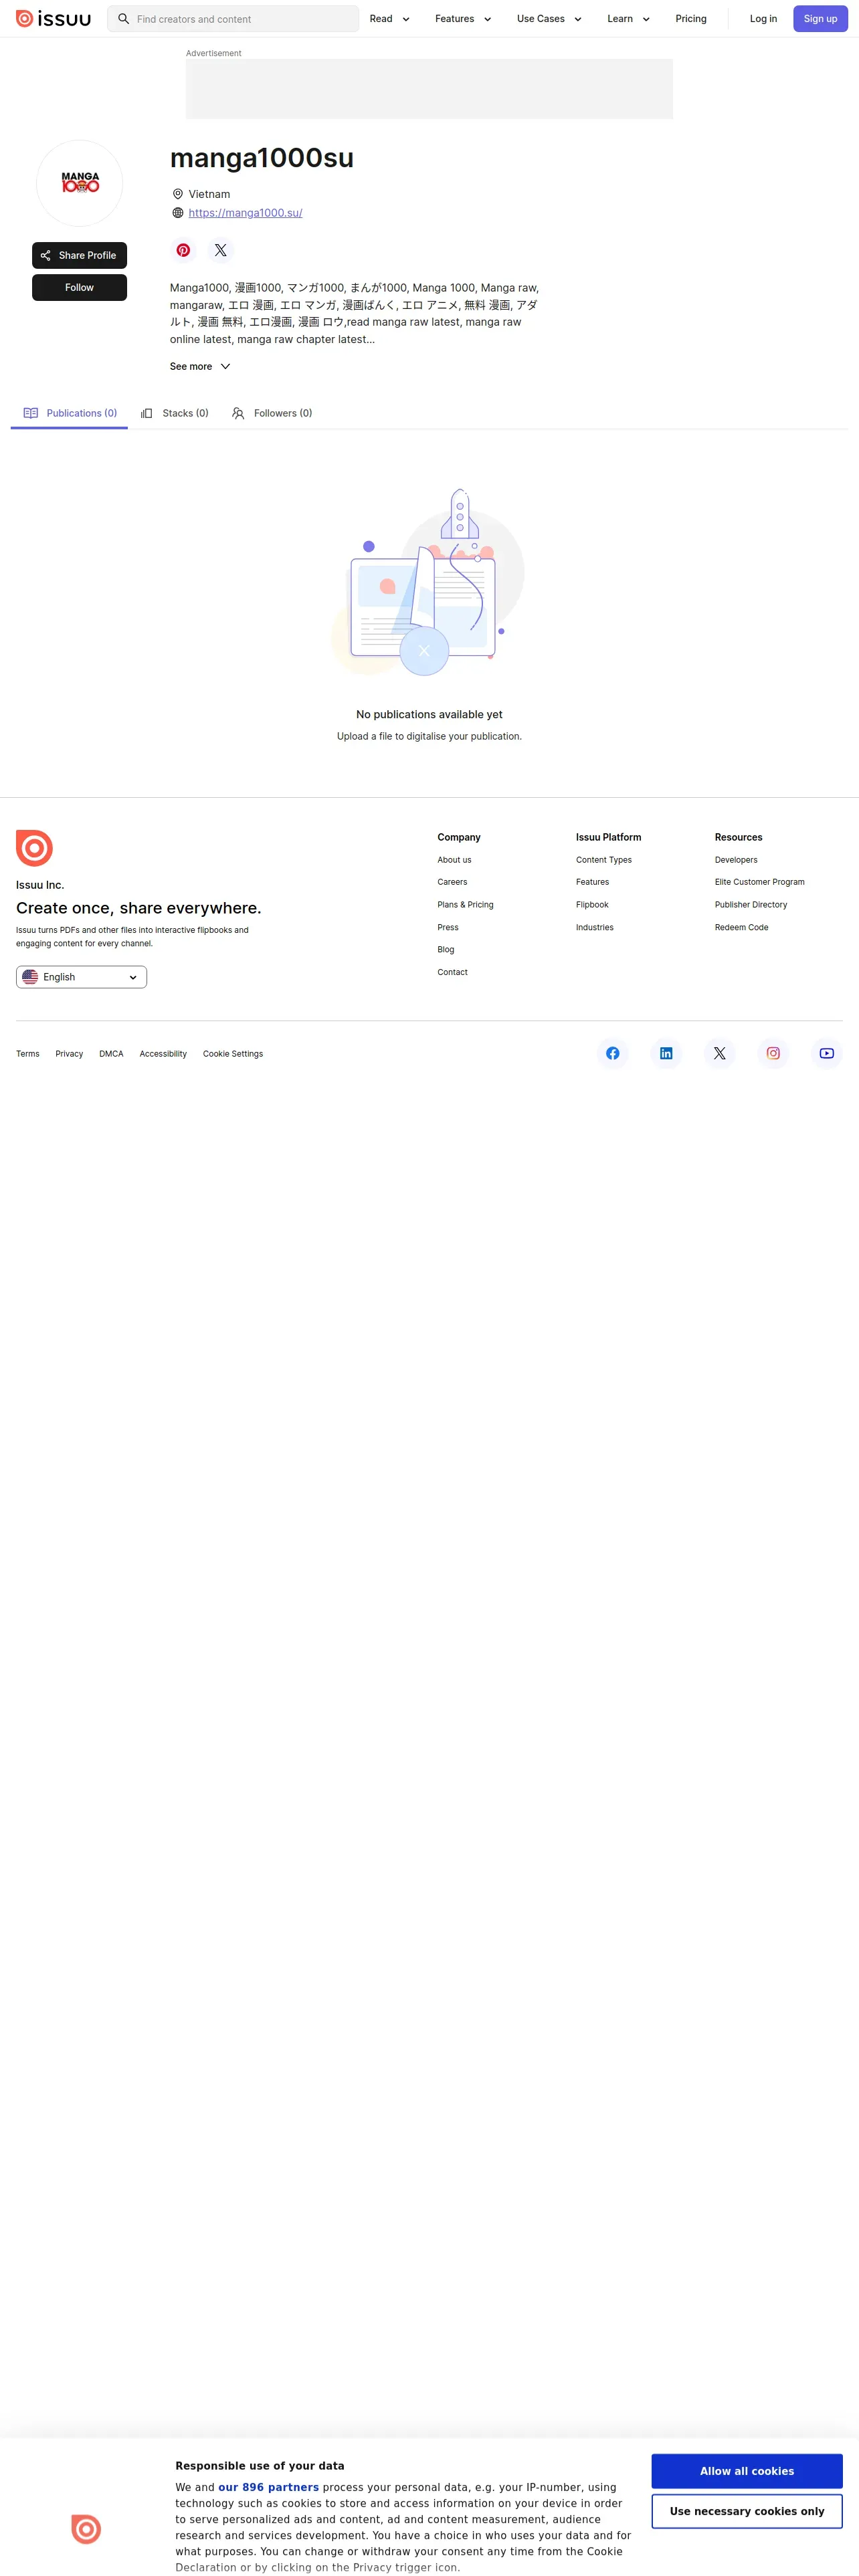The width and height of the screenshot is (859, 2576).
Task: Click the footer Issuu logo
Action: (x=34, y=848)
